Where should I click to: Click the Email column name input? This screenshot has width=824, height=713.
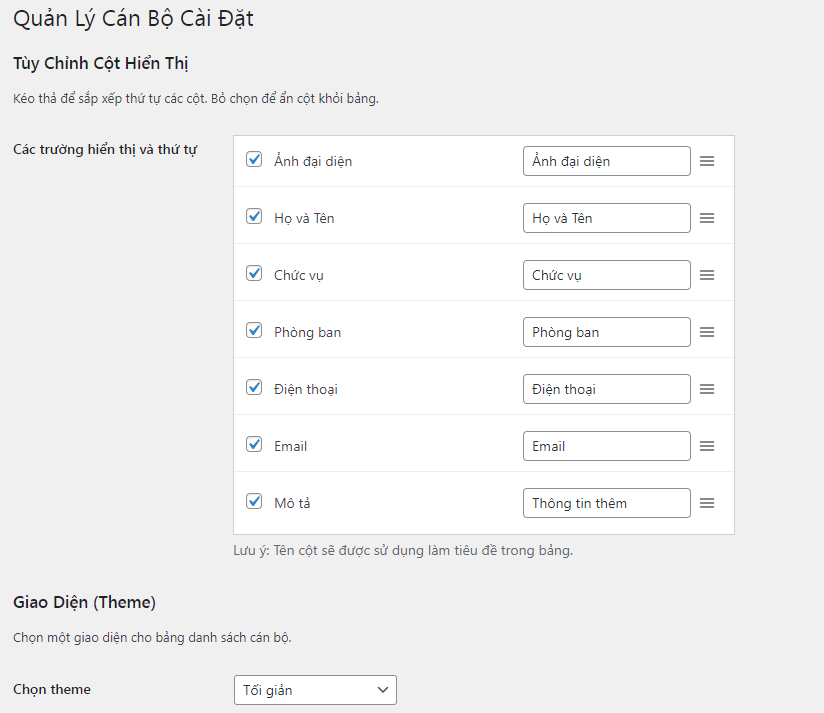[607, 446]
